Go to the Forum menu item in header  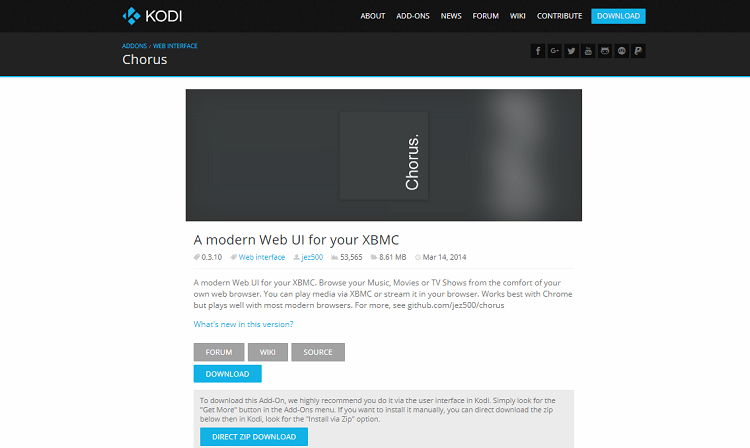pos(485,16)
